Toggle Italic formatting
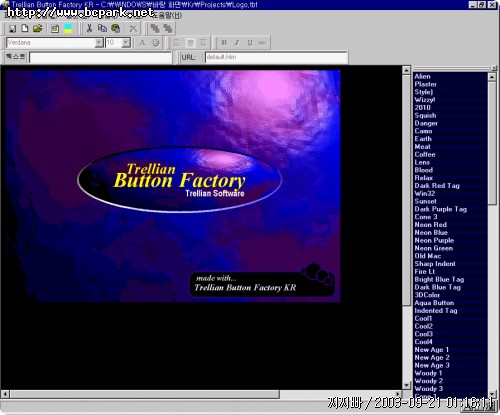500x415 pixels. (237, 43)
